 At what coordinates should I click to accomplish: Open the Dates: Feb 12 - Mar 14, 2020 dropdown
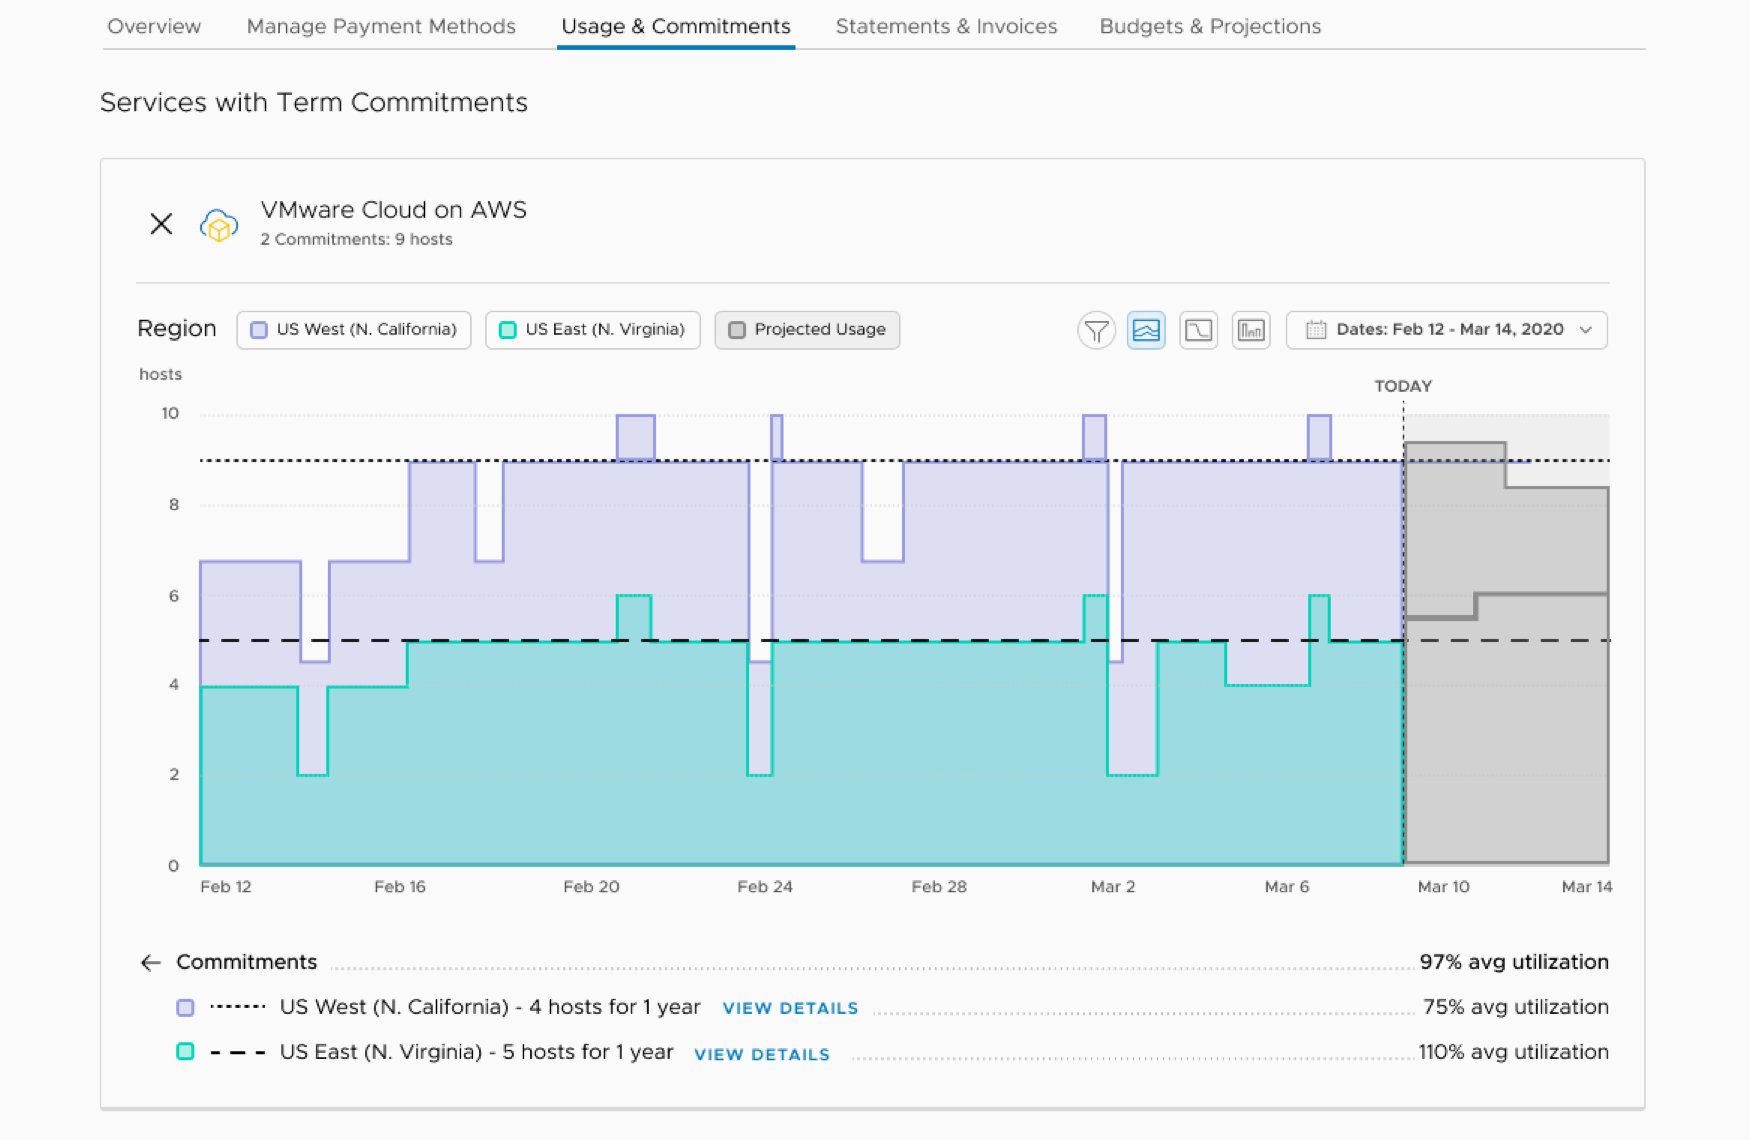1446,330
